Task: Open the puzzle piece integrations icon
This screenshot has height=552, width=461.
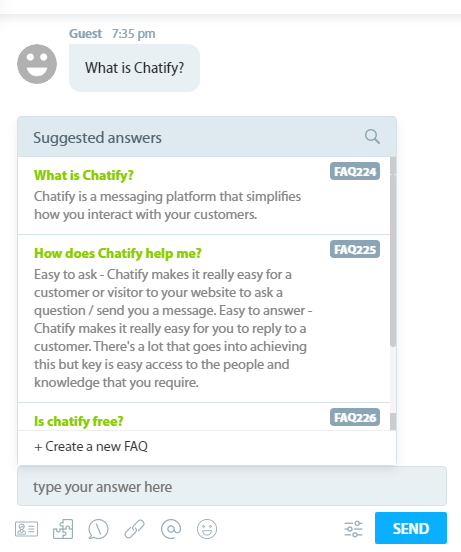Action: pyautogui.click(x=63, y=529)
